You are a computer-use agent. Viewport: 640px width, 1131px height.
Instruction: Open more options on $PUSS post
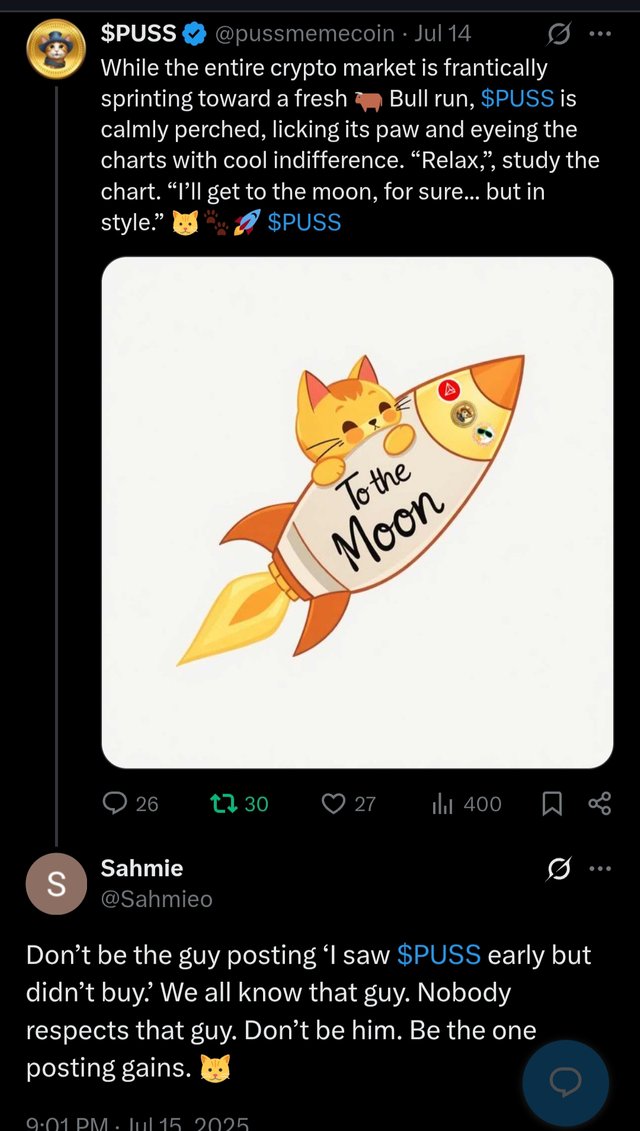[x=600, y=34]
